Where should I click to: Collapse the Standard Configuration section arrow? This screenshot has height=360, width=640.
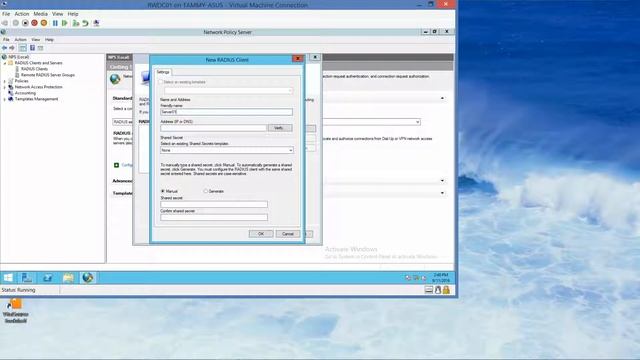click(x=442, y=98)
